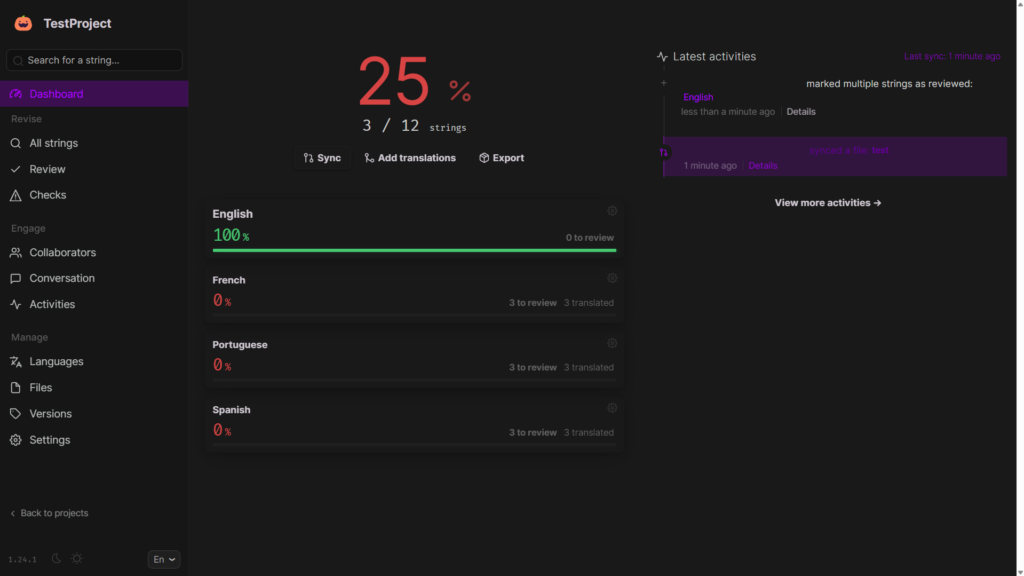Click the sync icon in activity timeline
The image size is (1024, 576).
point(663,152)
